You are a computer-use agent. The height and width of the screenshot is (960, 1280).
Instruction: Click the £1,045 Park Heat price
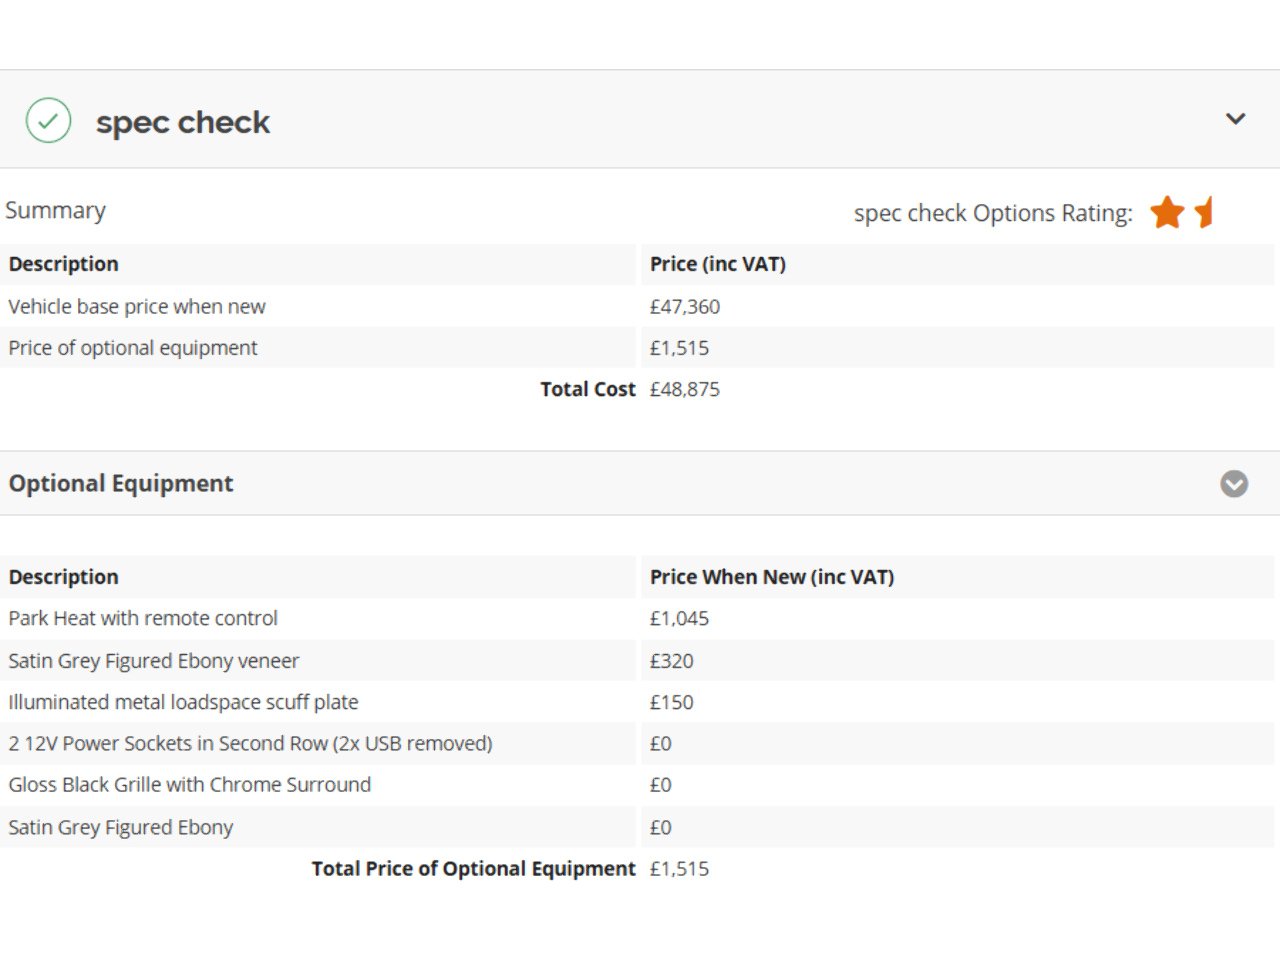(x=680, y=618)
